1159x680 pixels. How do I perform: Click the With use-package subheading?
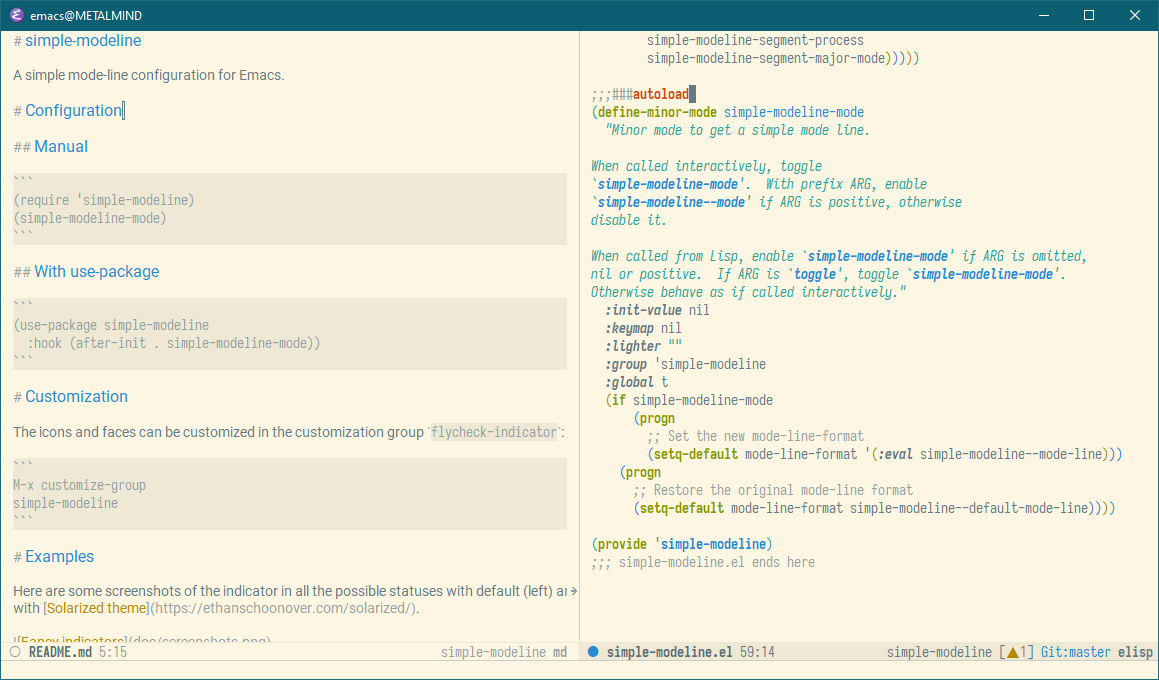point(96,271)
